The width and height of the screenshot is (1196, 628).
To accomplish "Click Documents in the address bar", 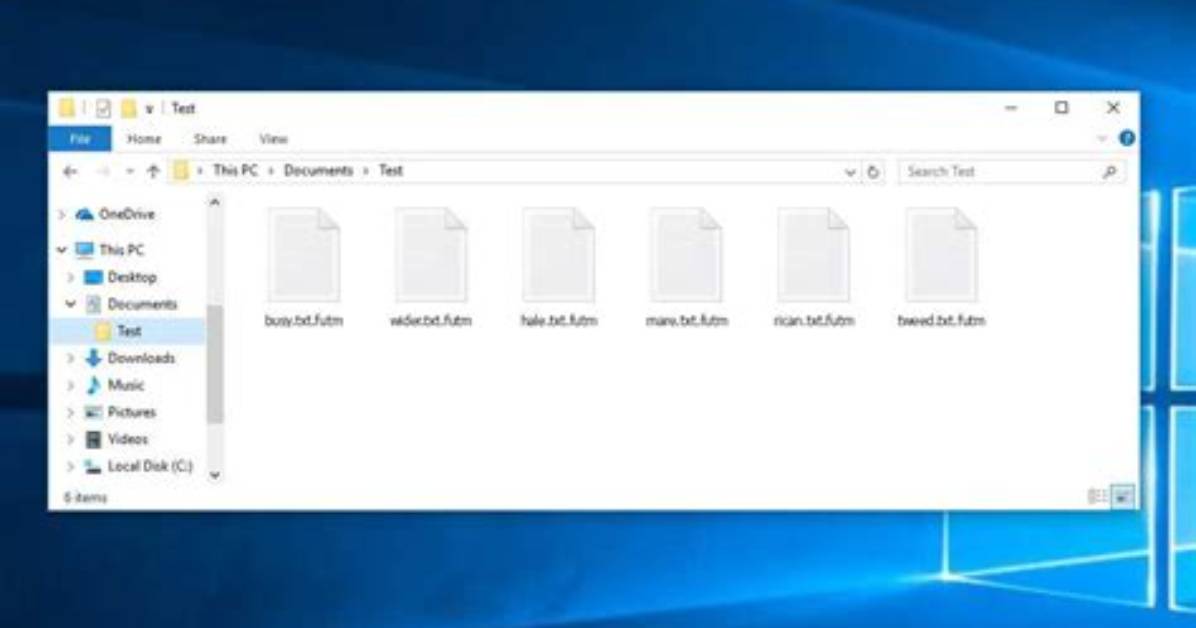I will [318, 171].
